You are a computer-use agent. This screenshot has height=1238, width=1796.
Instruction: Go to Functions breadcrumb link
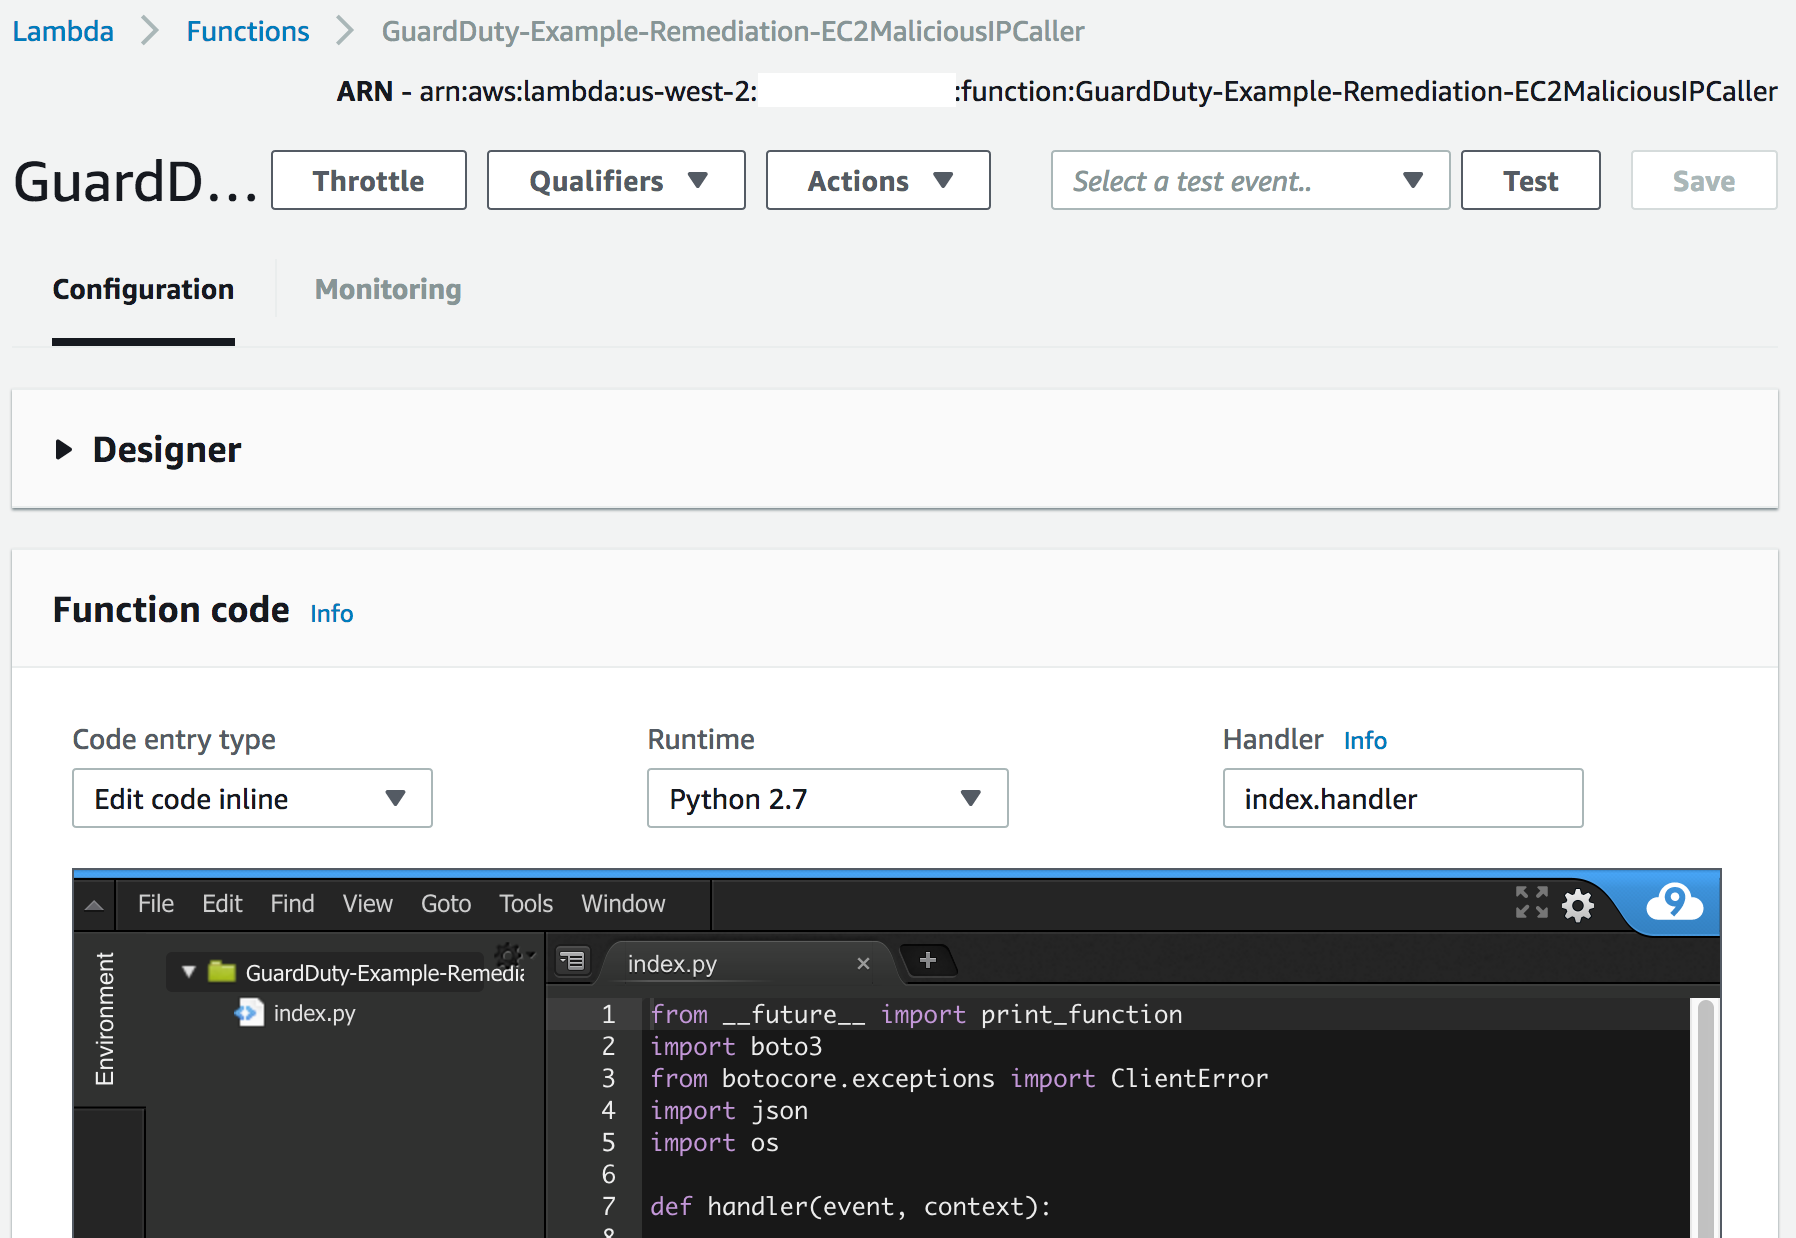248,31
